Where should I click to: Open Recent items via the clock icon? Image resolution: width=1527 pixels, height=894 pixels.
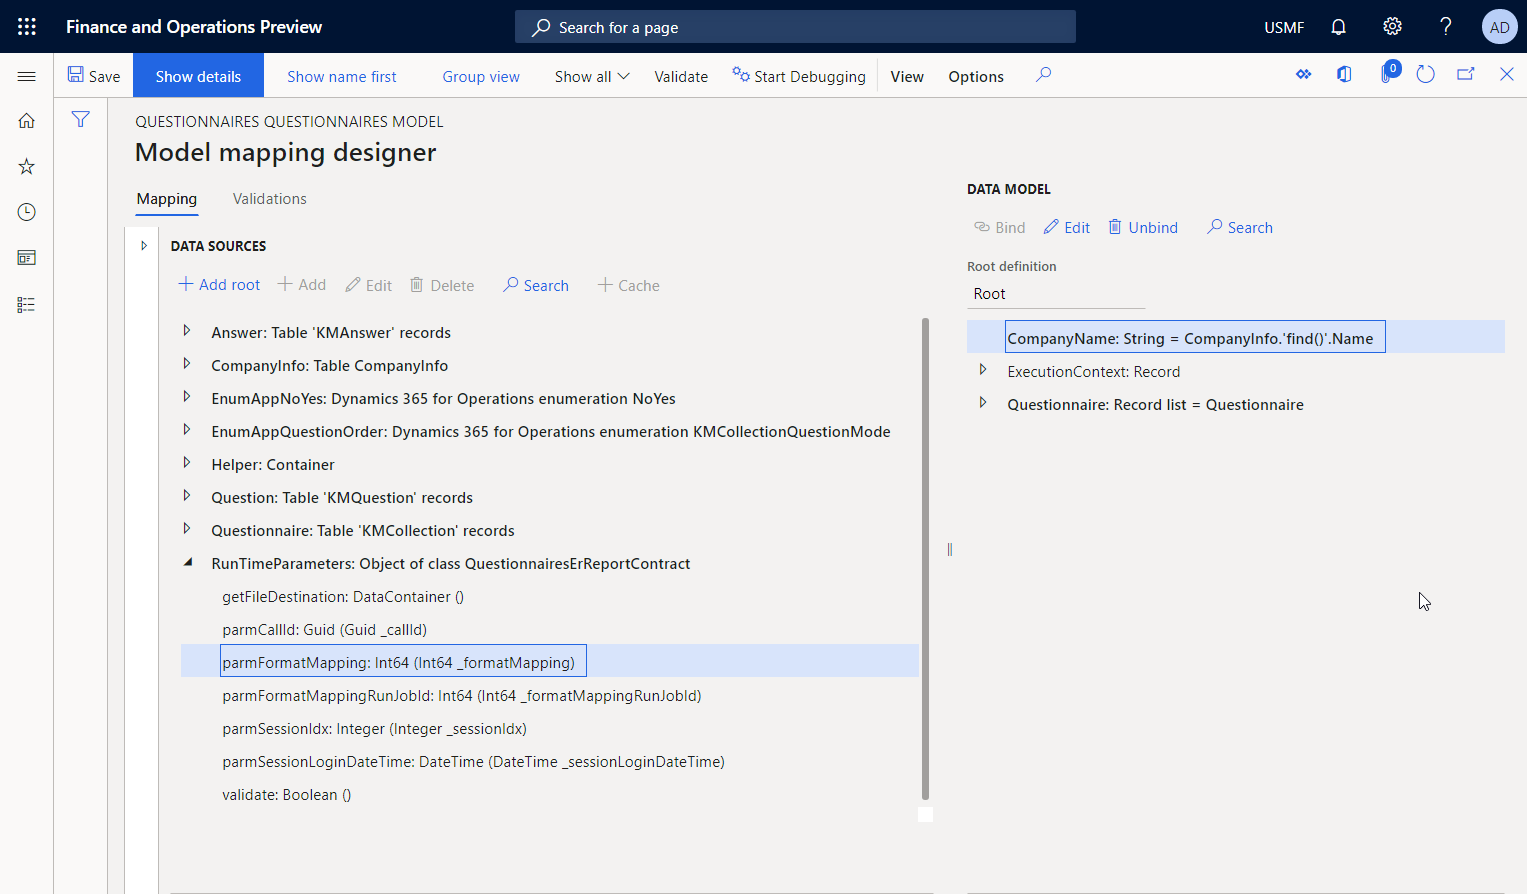(x=26, y=211)
